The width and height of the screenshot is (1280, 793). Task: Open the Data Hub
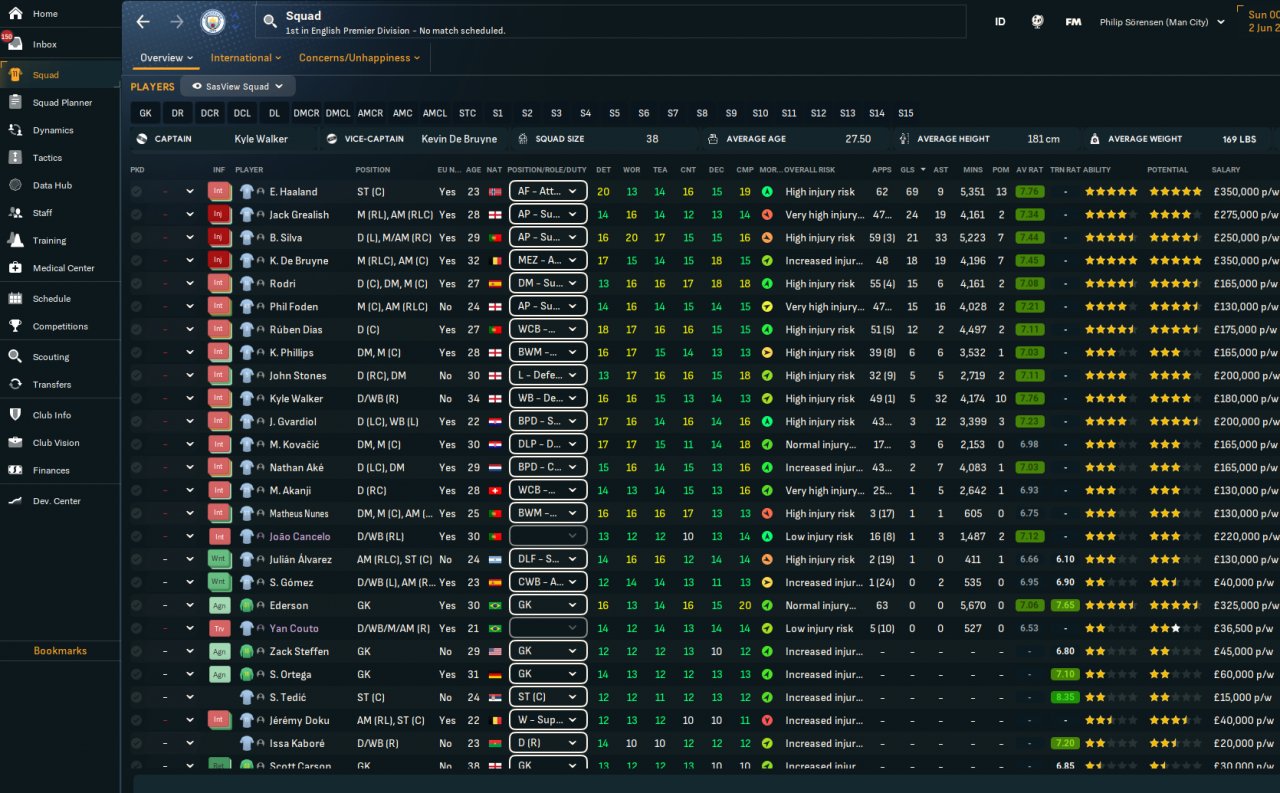coord(52,185)
